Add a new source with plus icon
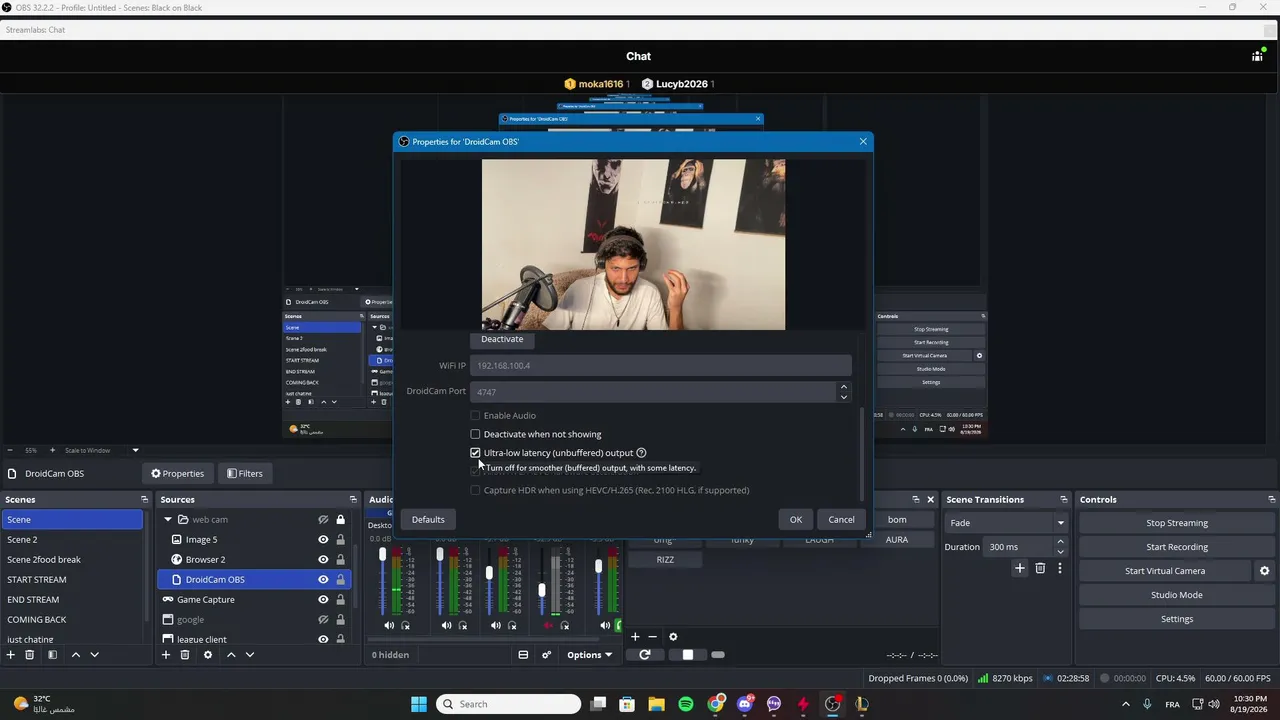1280x720 pixels. coord(166,655)
